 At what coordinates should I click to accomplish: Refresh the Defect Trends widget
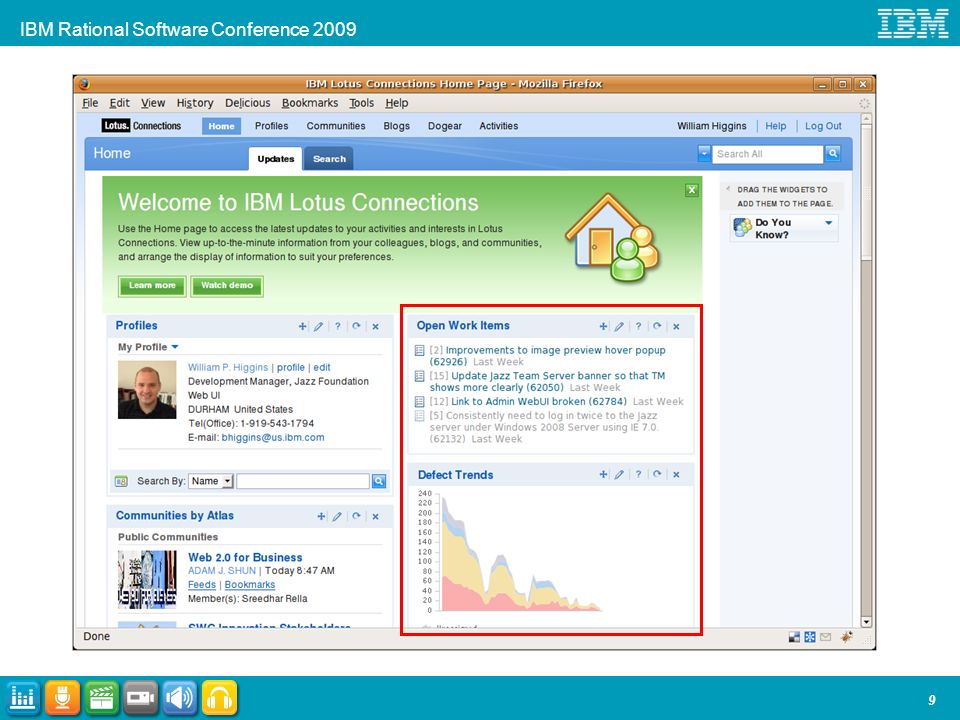657,474
